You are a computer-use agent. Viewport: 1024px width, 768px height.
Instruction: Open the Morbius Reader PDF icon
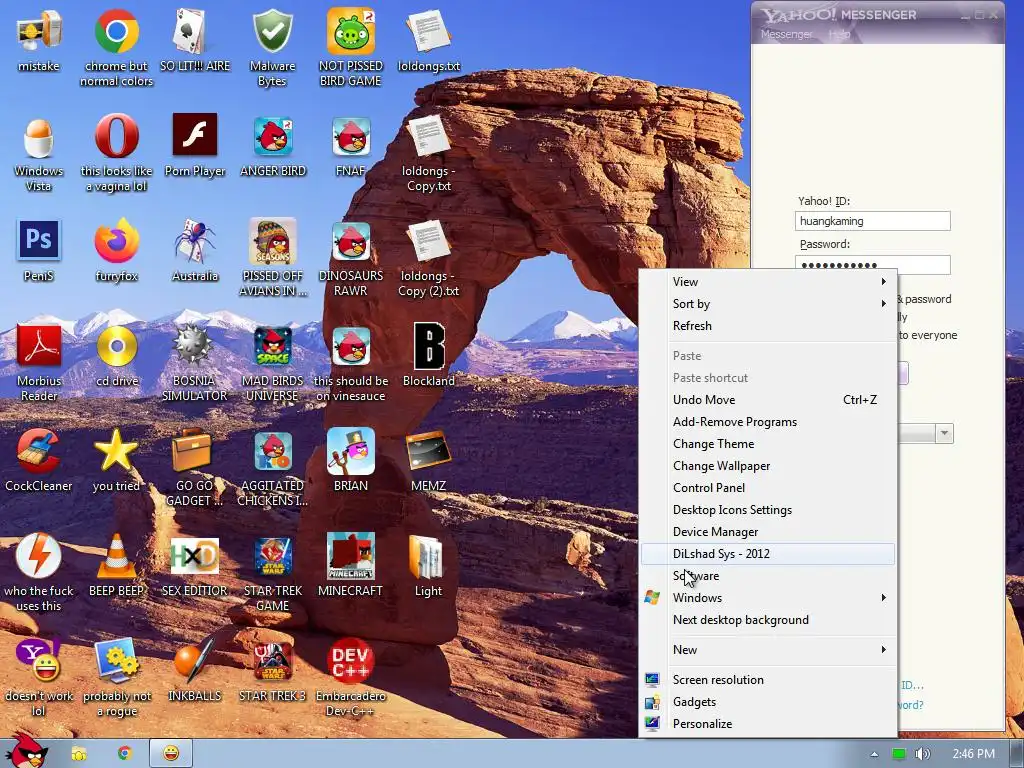[39, 346]
